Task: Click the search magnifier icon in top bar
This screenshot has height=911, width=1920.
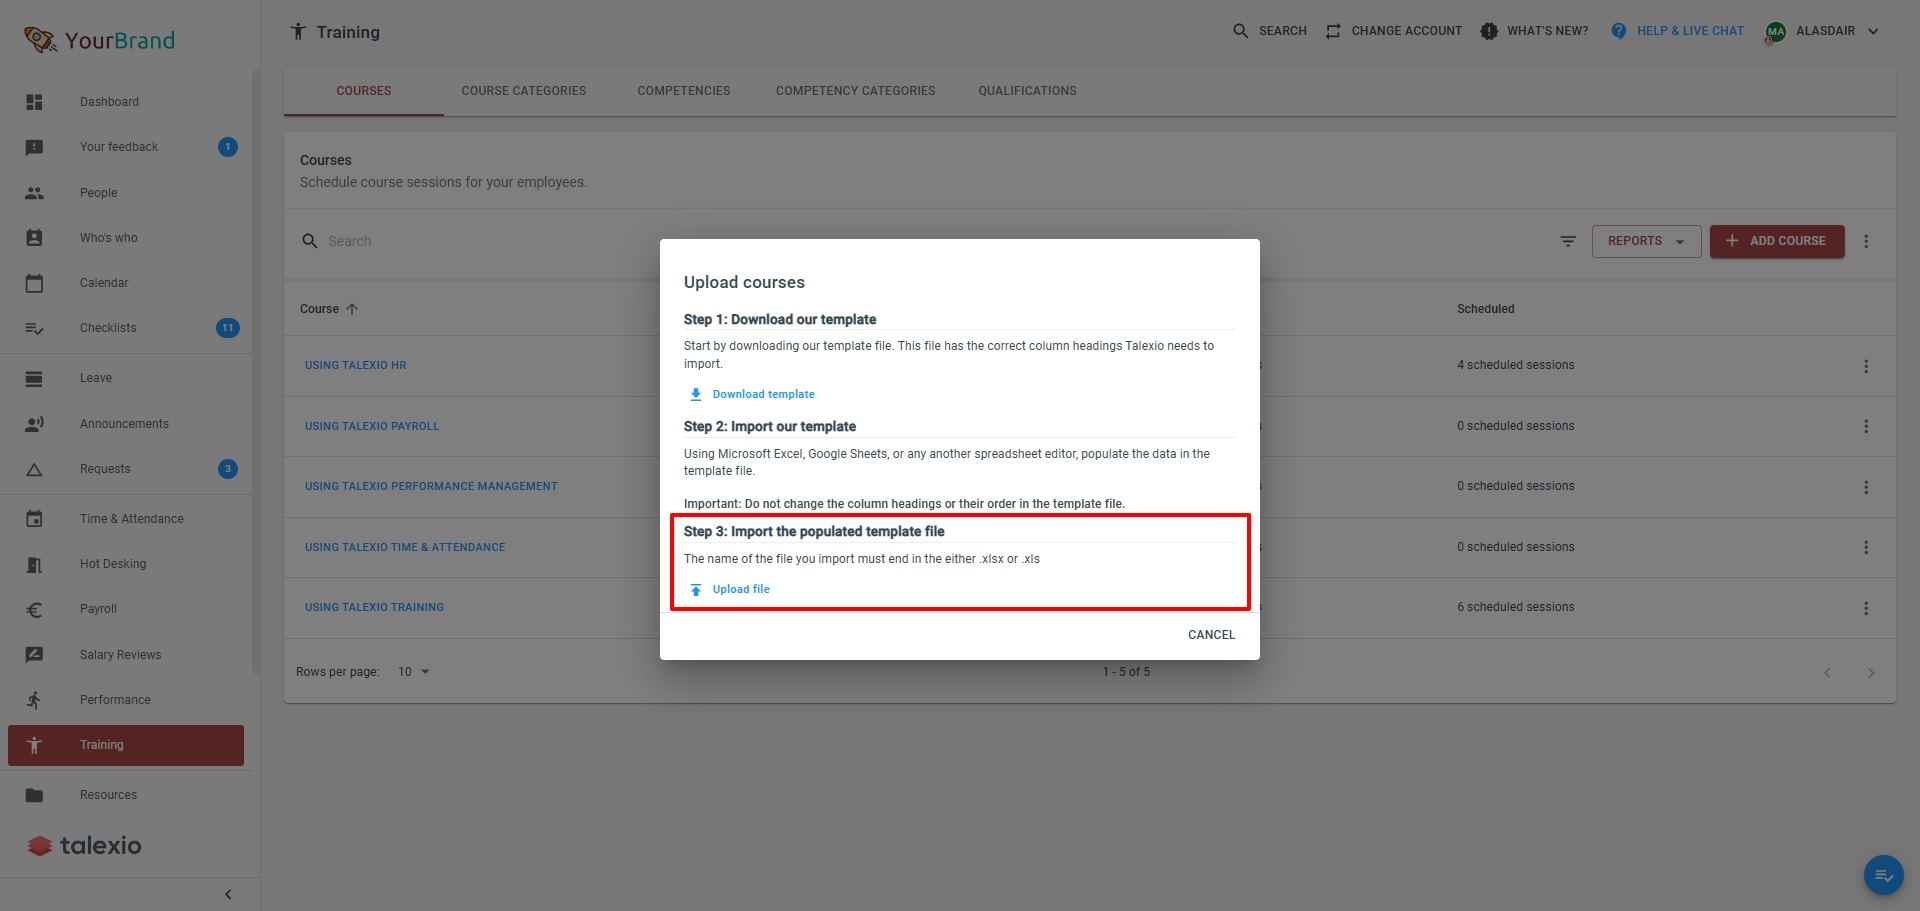Action: 1241,31
